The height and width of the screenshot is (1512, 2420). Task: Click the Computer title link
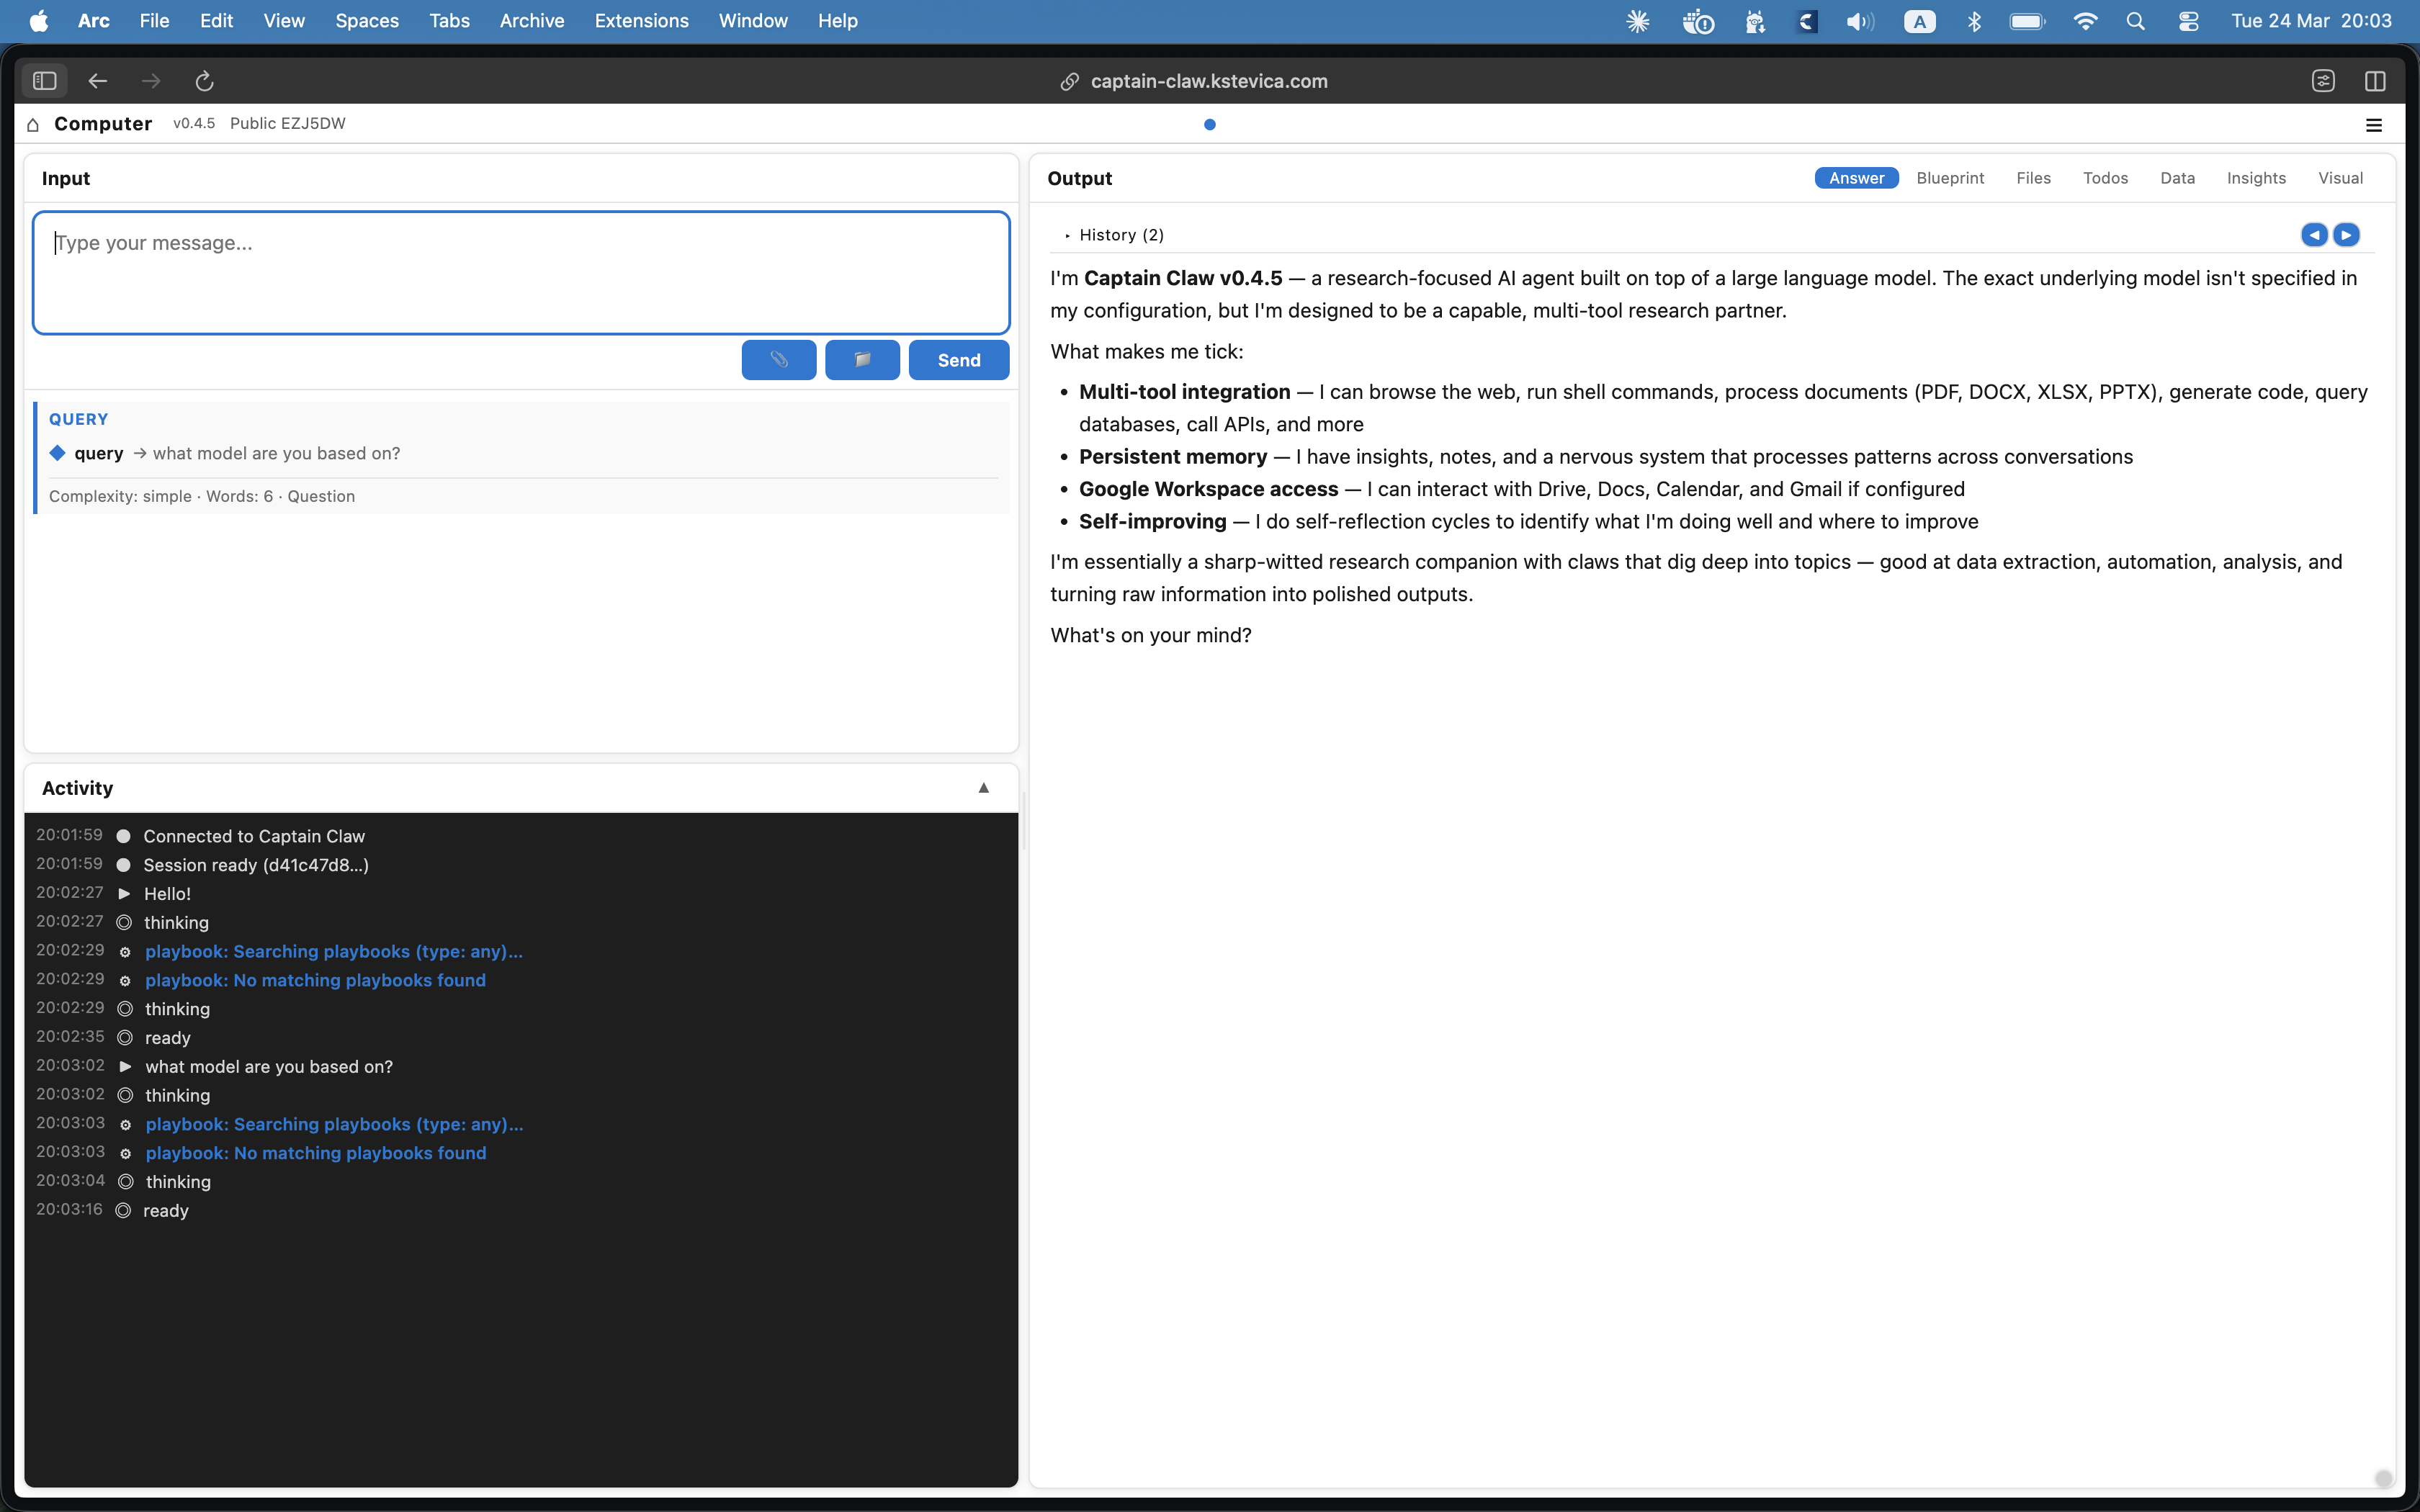(103, 124)
